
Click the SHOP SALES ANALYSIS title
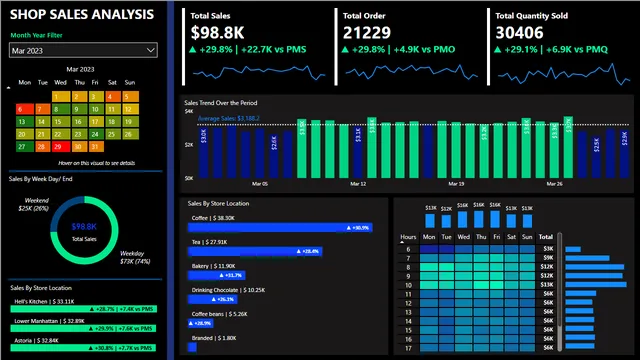(82, 14)
